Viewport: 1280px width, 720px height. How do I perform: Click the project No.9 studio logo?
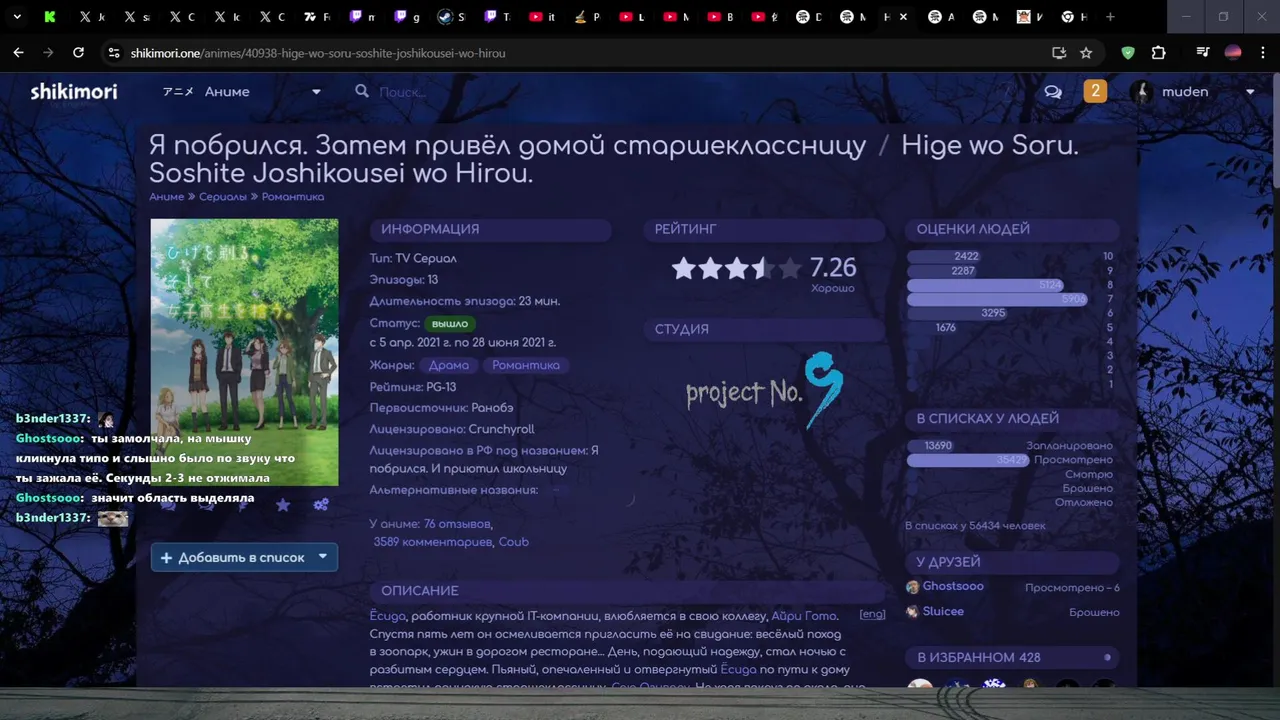coord(764,390)
